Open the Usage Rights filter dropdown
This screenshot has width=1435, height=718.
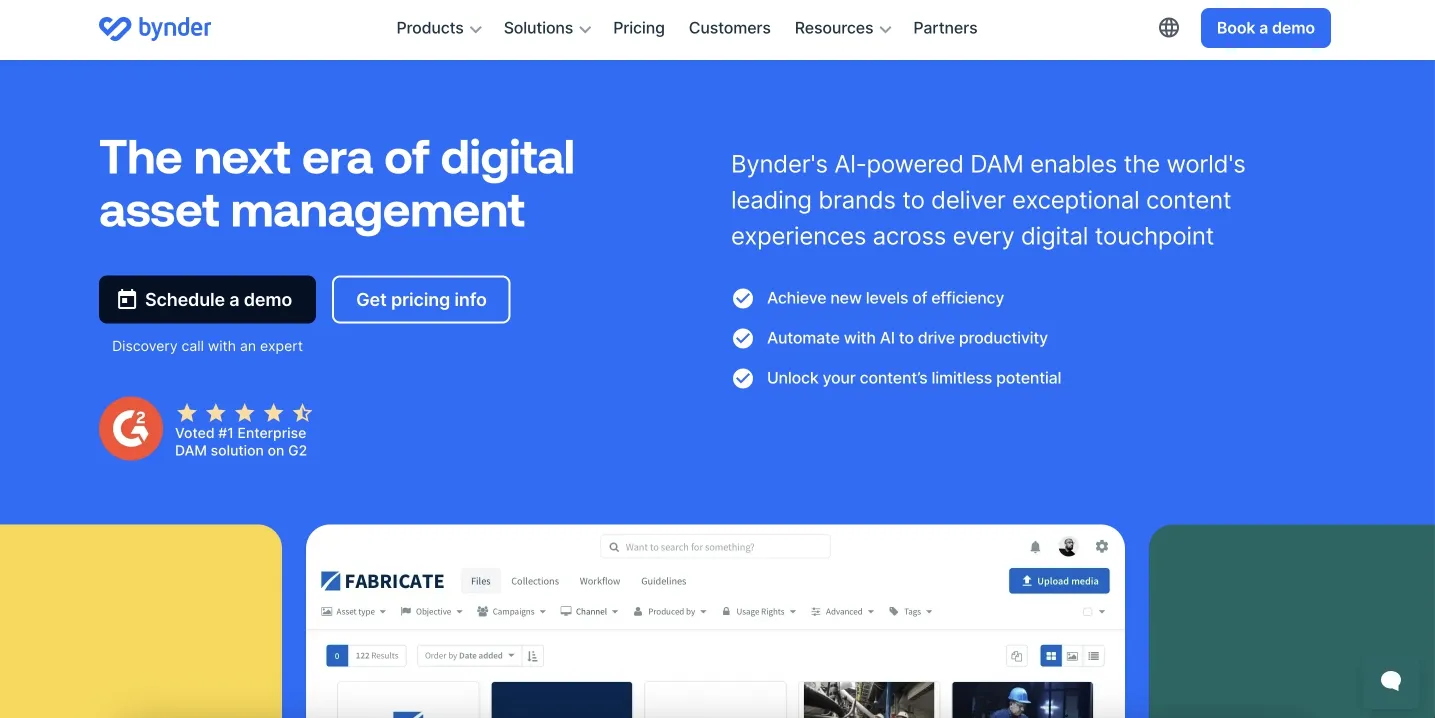(760, 611)
